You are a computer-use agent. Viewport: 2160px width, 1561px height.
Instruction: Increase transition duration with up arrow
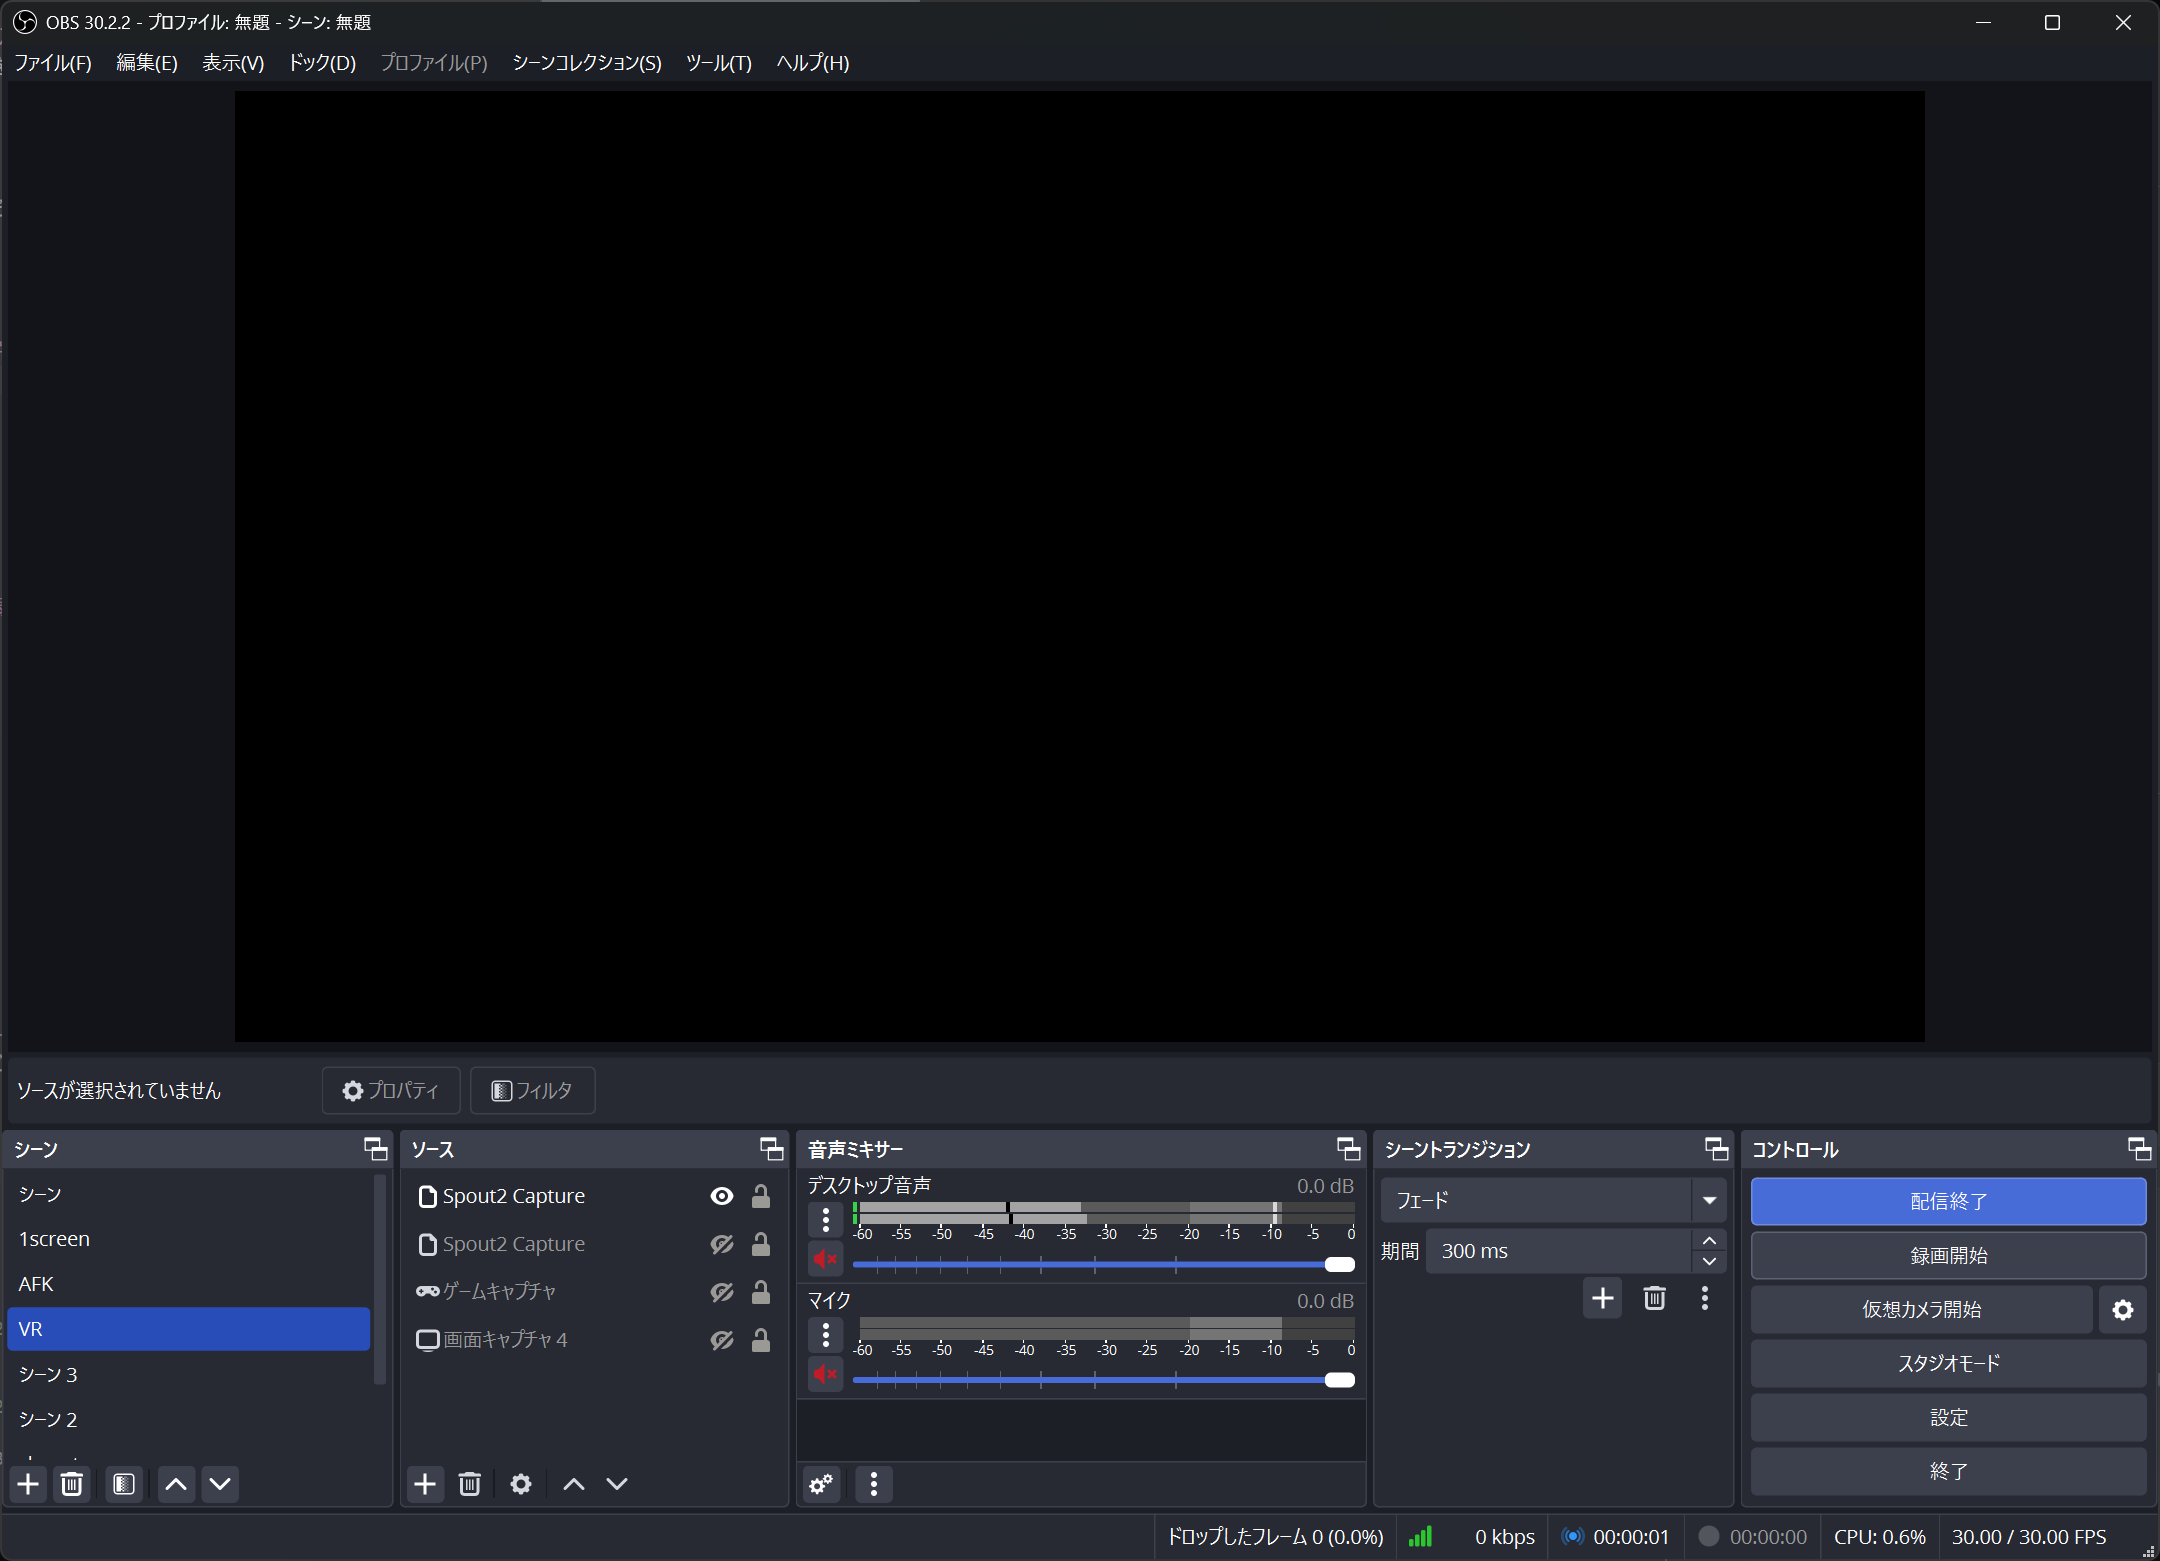click(1709, 1241)
